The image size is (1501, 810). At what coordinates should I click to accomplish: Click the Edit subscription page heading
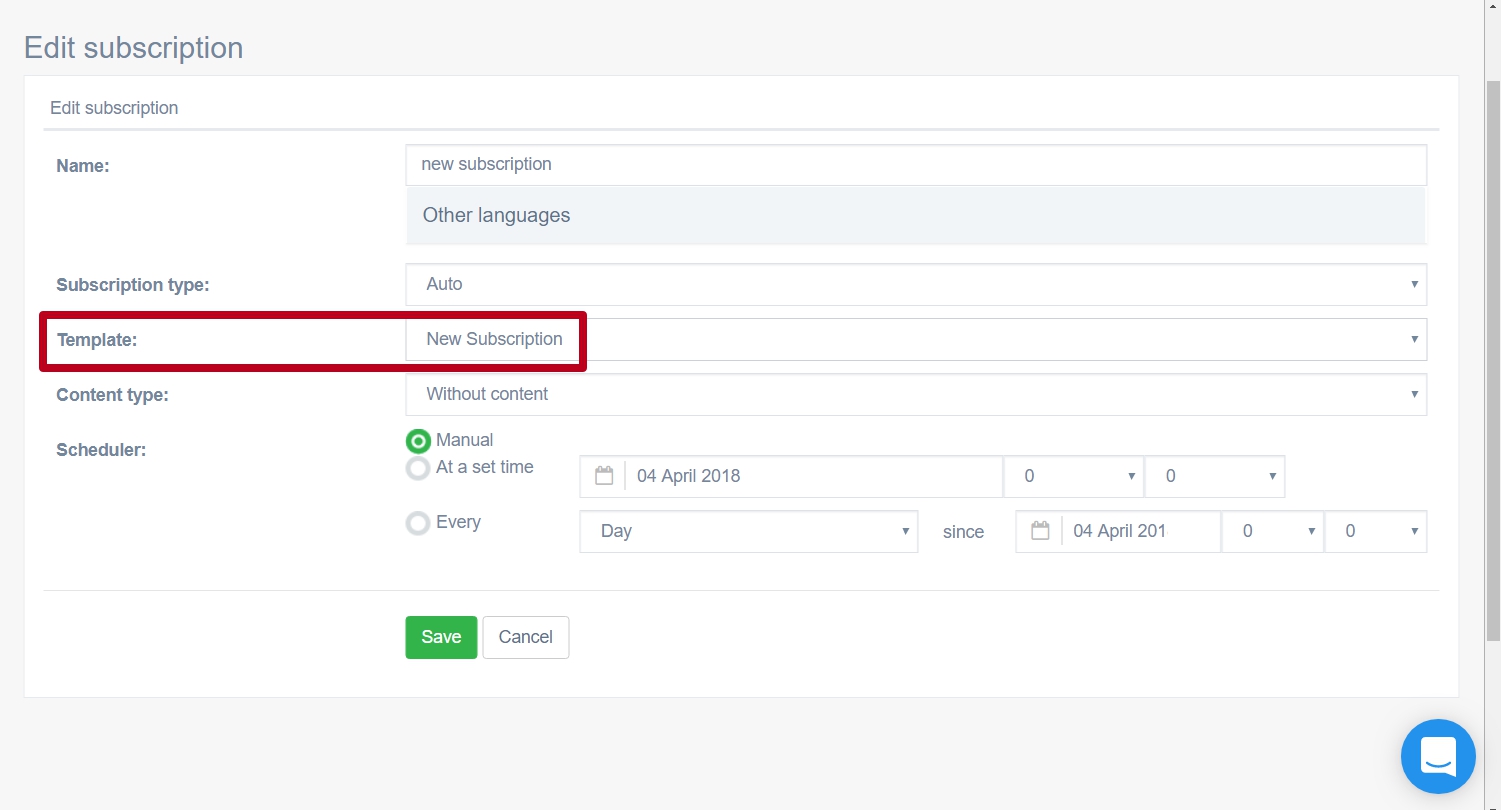[134, 48]
